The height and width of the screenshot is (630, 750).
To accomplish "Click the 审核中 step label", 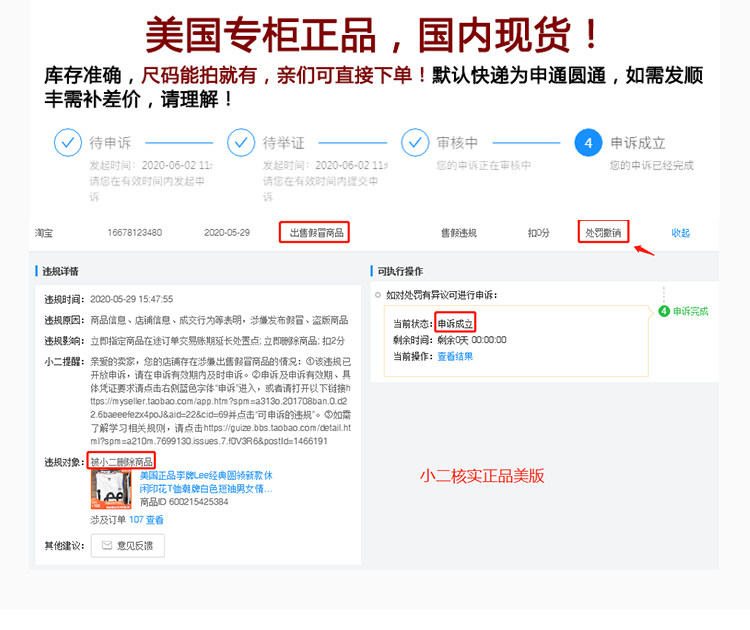I will tap(457, 143).
